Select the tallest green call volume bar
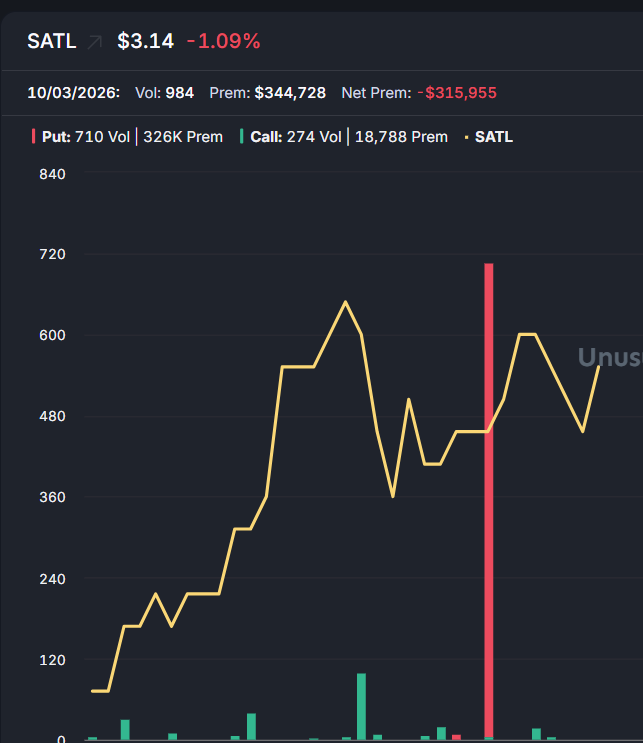This screenshot has height=743, width=643. 361,706
